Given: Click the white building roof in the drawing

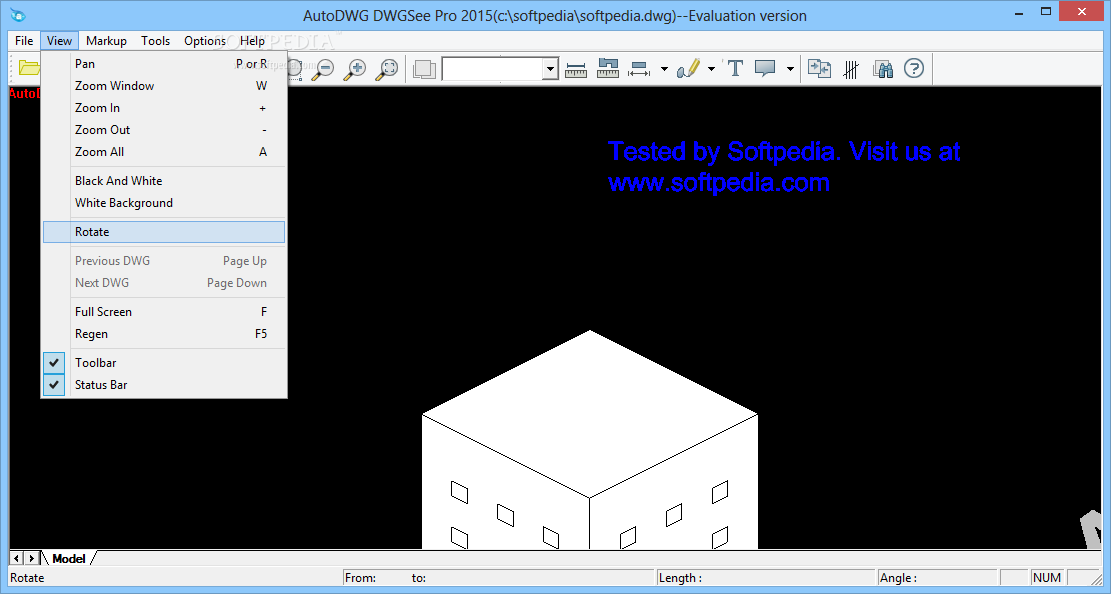Looking at the screenshot, I should [x=590, y=413].
